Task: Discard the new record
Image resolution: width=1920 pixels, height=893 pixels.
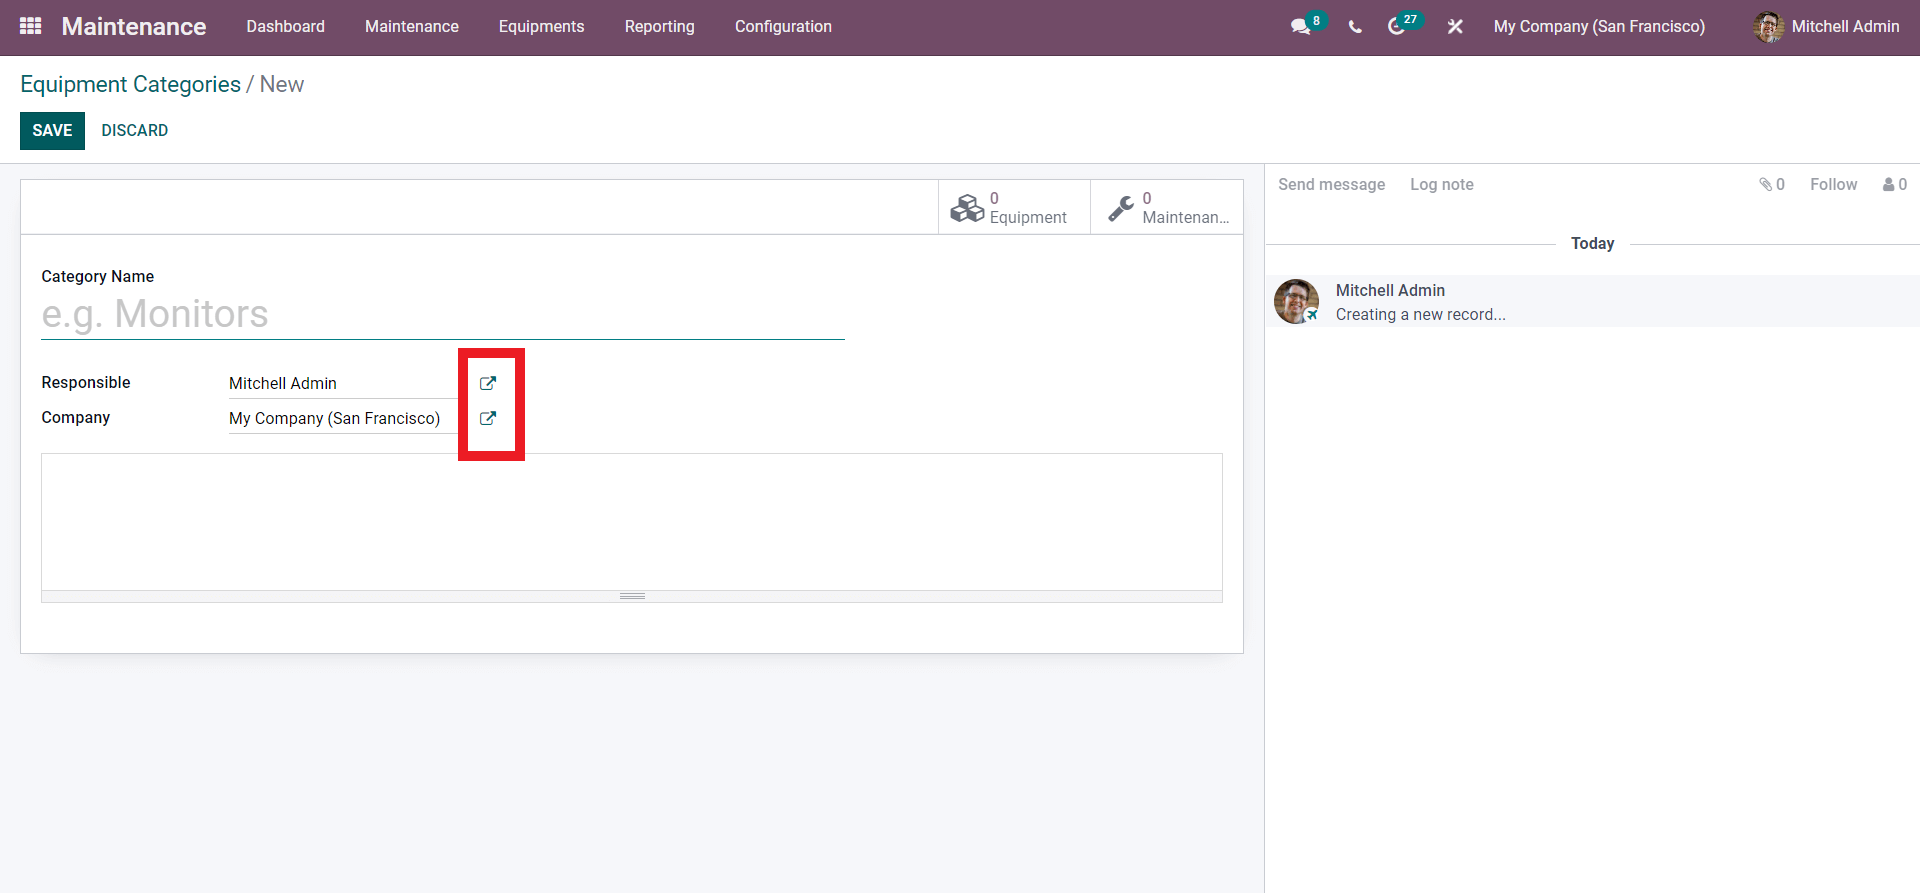Action: pos(134,131)
